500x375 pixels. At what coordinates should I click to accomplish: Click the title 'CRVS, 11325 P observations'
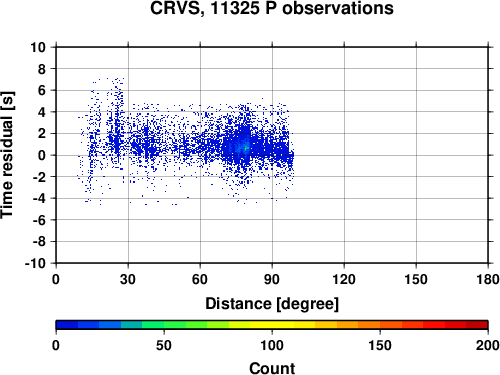pos(272,8)
